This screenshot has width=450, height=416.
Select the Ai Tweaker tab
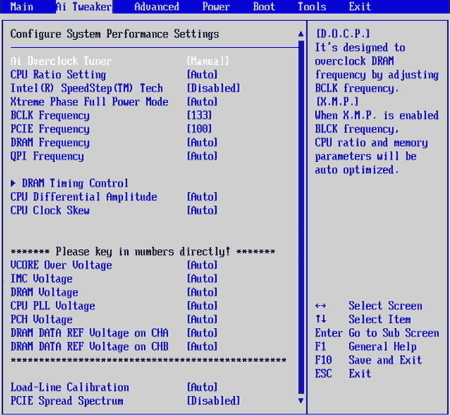(84, 6)
